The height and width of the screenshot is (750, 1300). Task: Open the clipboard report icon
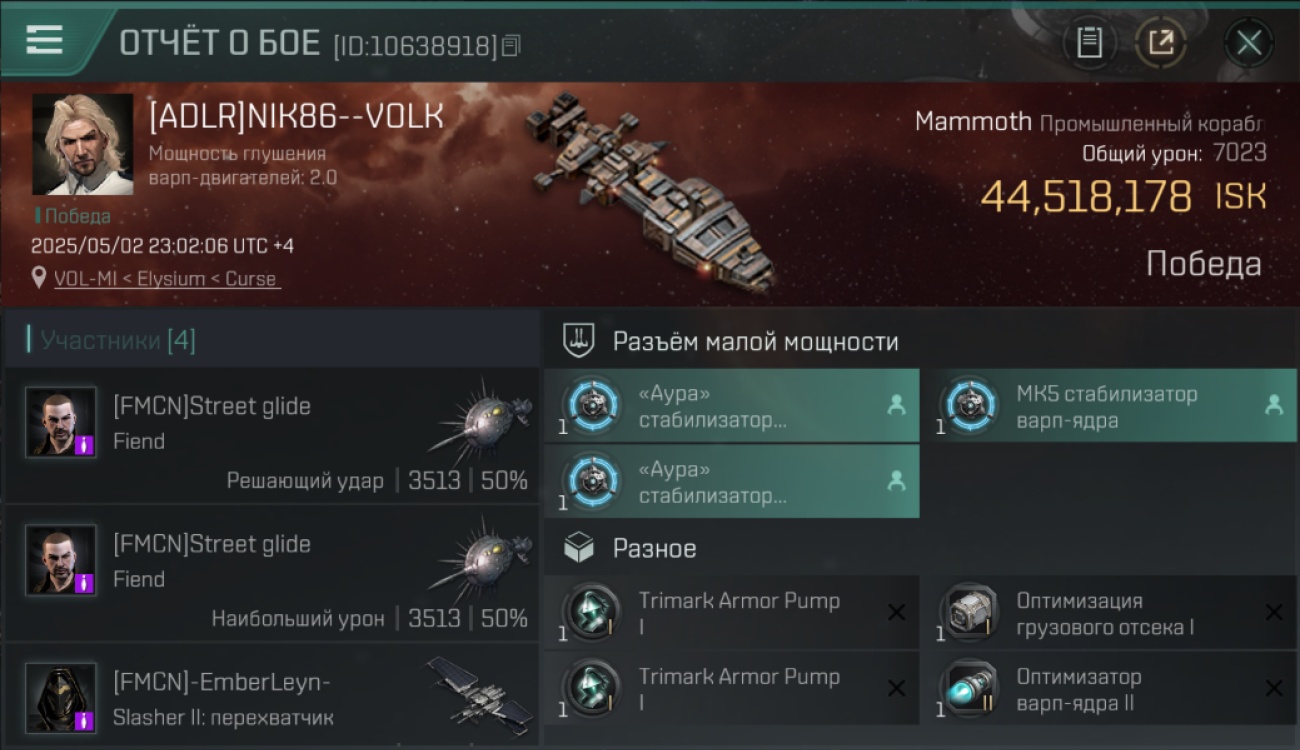[1090, 43]
